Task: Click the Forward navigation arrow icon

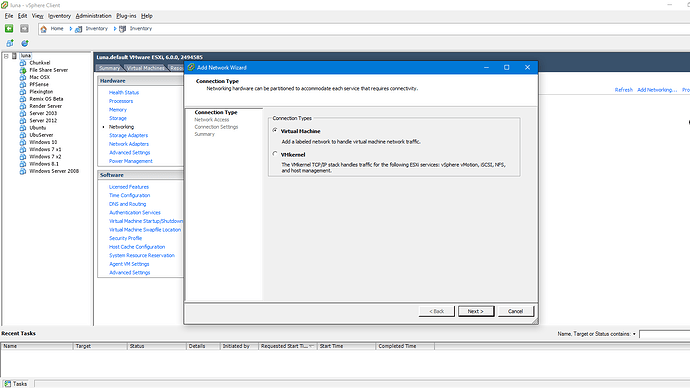Action: [x=24, y=29]
